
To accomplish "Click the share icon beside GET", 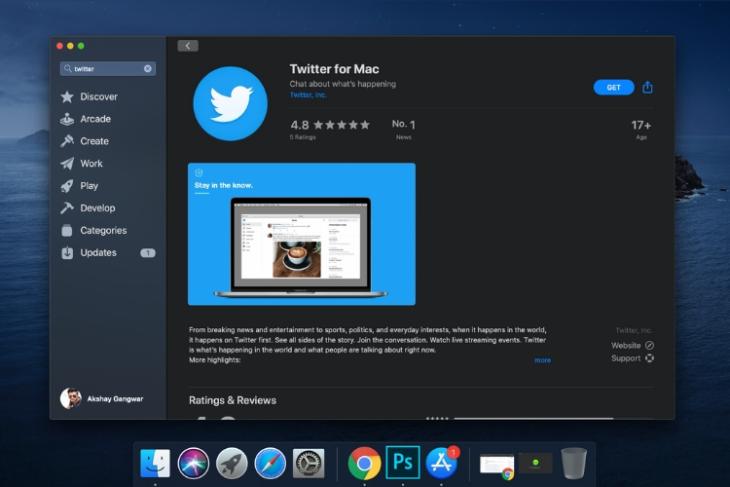I will pos(647,87).
